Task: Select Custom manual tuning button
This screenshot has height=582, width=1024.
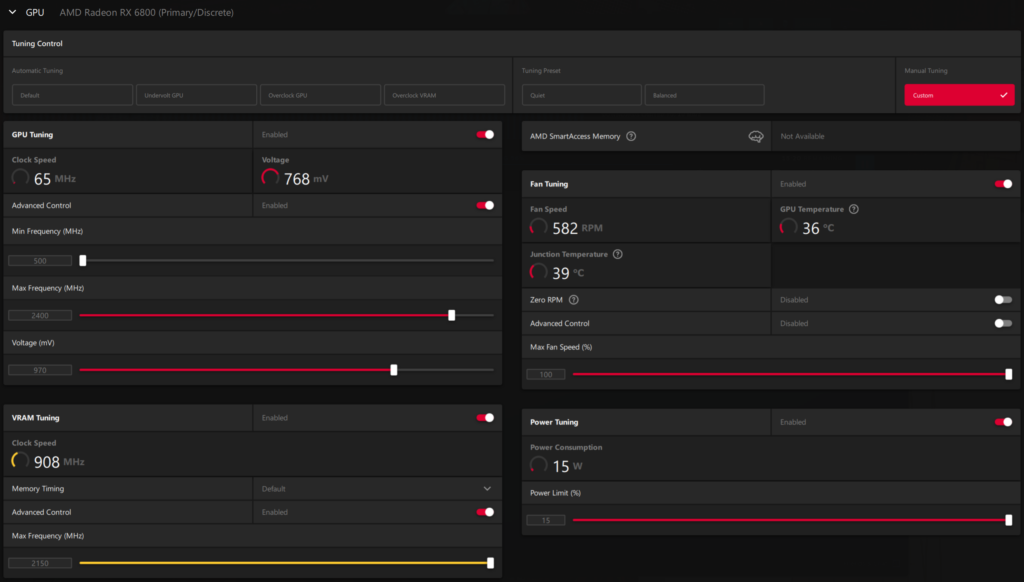Action: pos(959,95)
